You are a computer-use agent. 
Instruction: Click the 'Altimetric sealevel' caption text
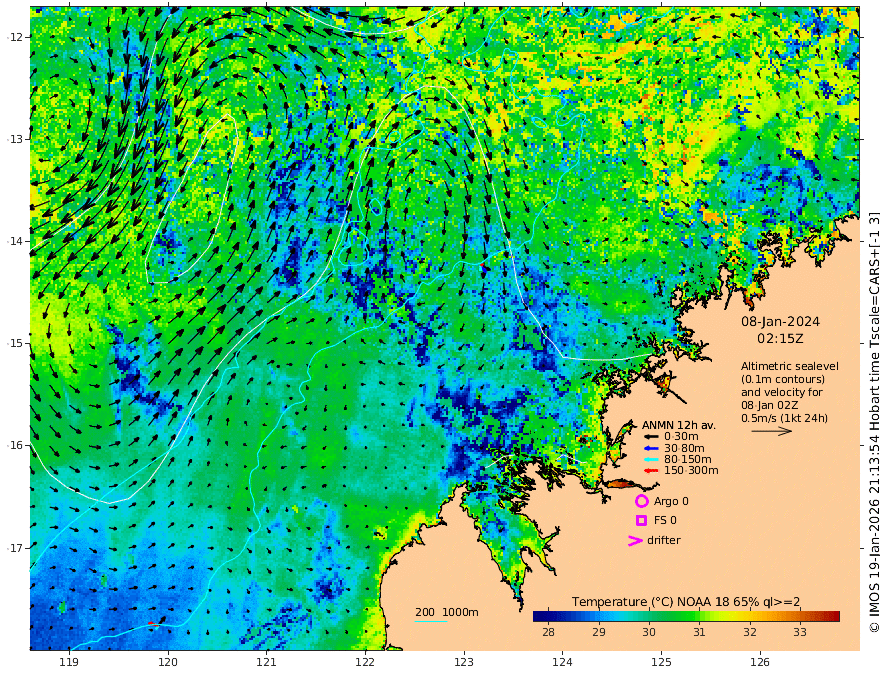pyautogui.click(x=790, y=366)
